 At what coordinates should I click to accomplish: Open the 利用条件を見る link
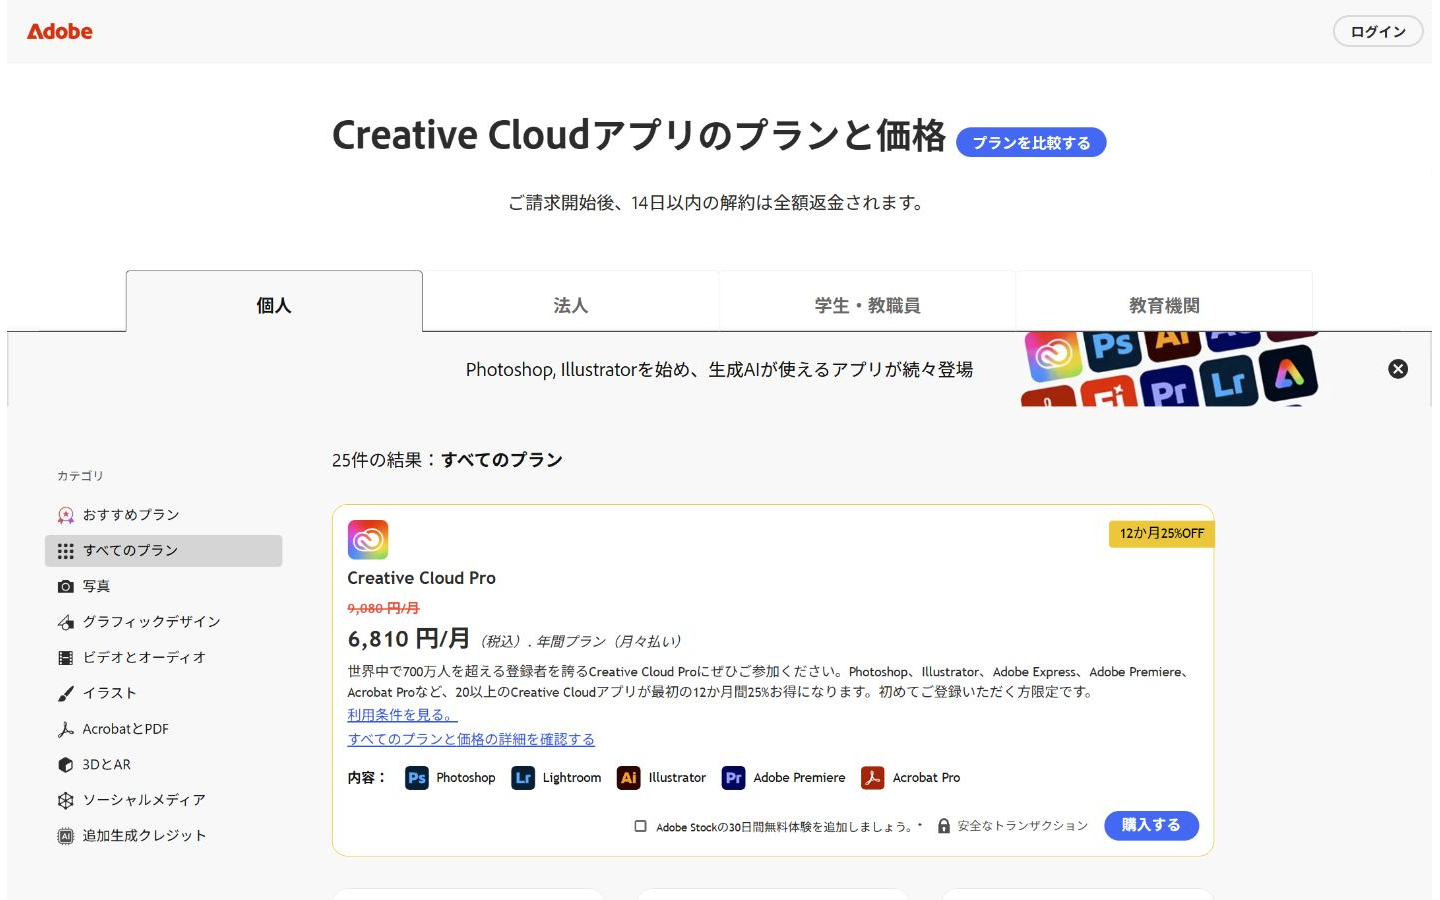pyautogui.click(x=402, y=715)
